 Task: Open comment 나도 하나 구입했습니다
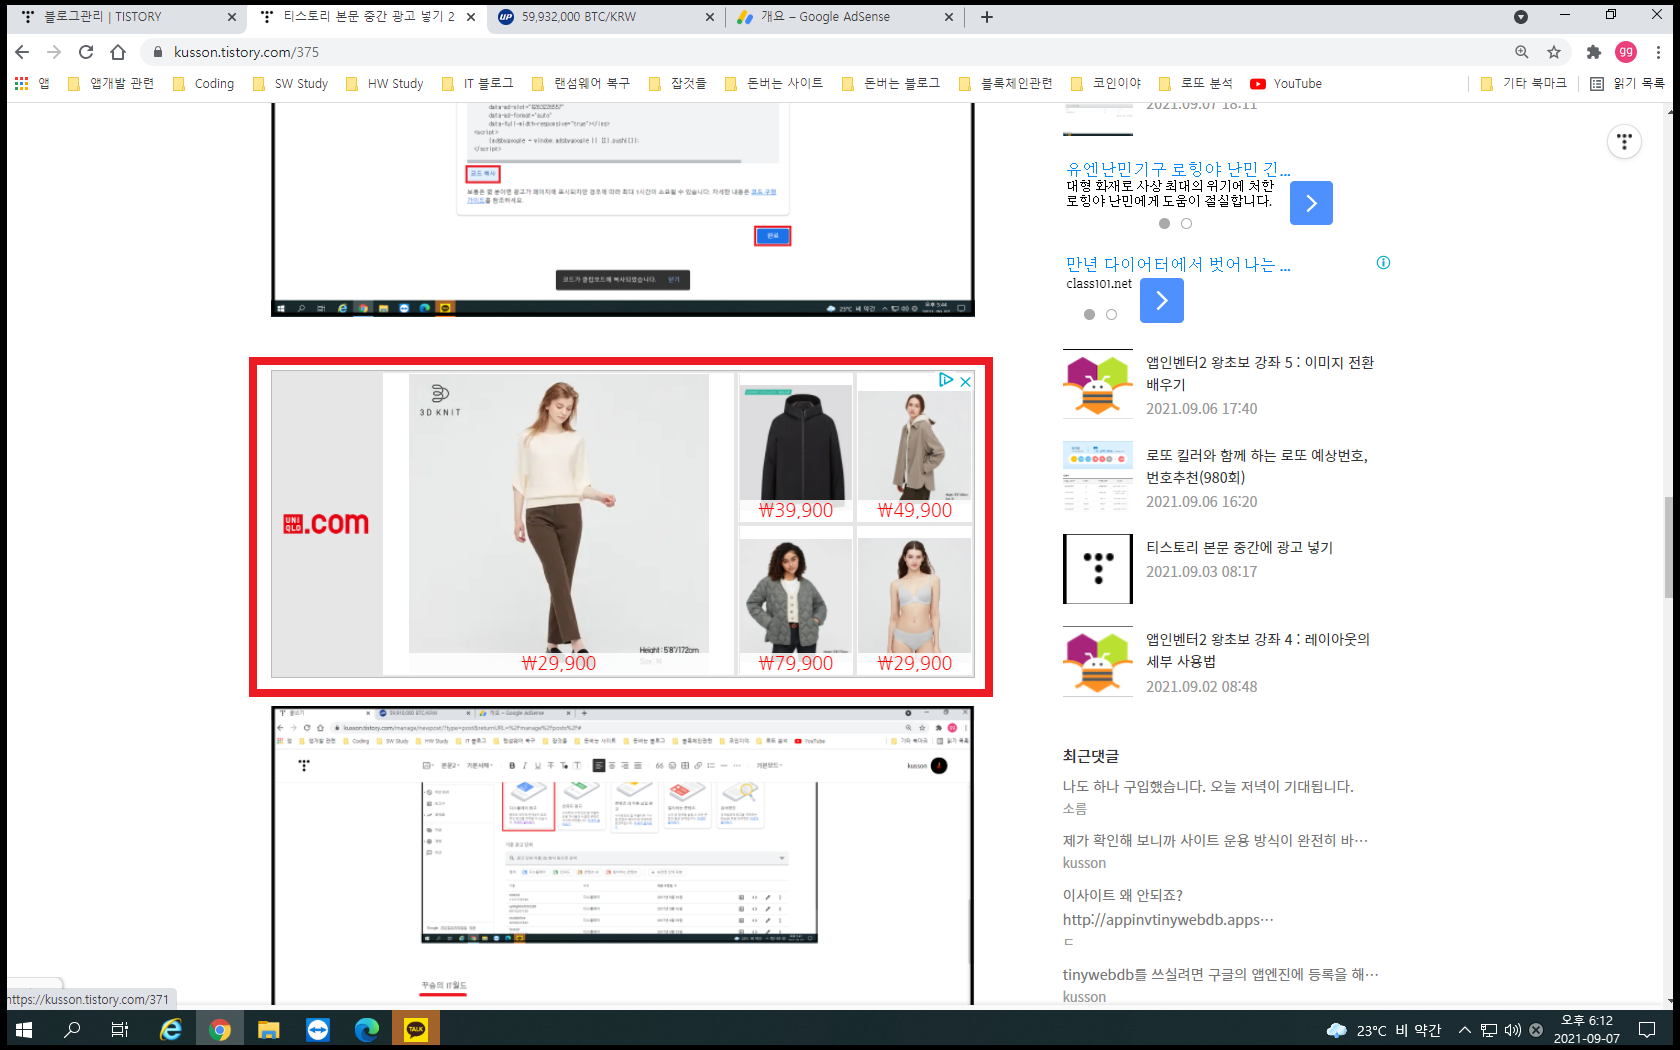(1208, 787)
